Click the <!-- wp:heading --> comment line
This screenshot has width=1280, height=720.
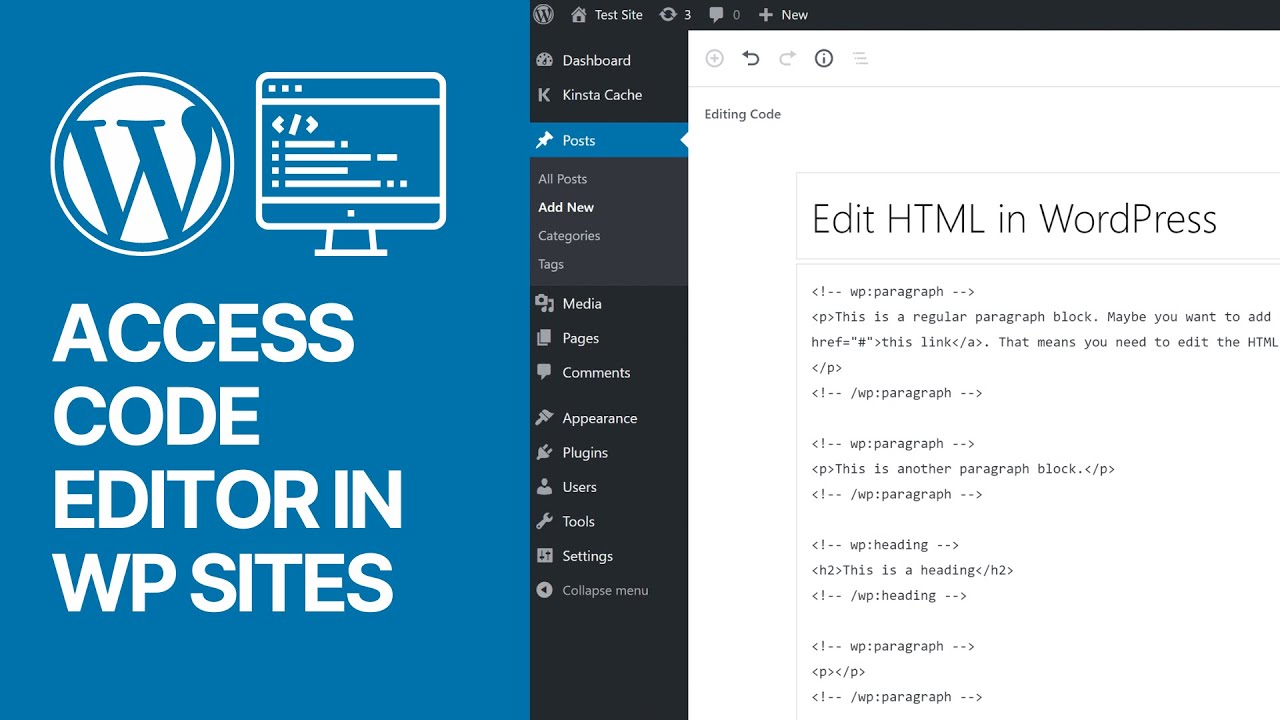pyautogui.click(x=885, y=545)
